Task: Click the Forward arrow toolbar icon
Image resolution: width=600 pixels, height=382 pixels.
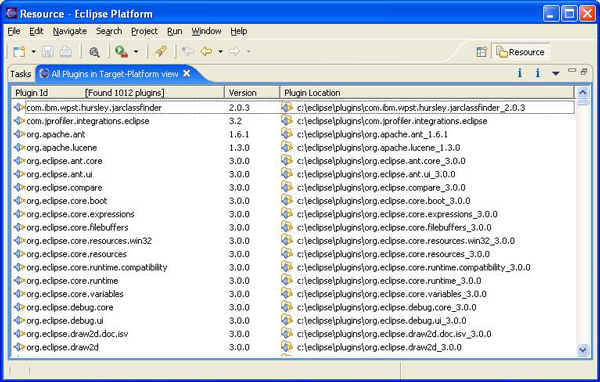Action: click(x=234, y=51)
